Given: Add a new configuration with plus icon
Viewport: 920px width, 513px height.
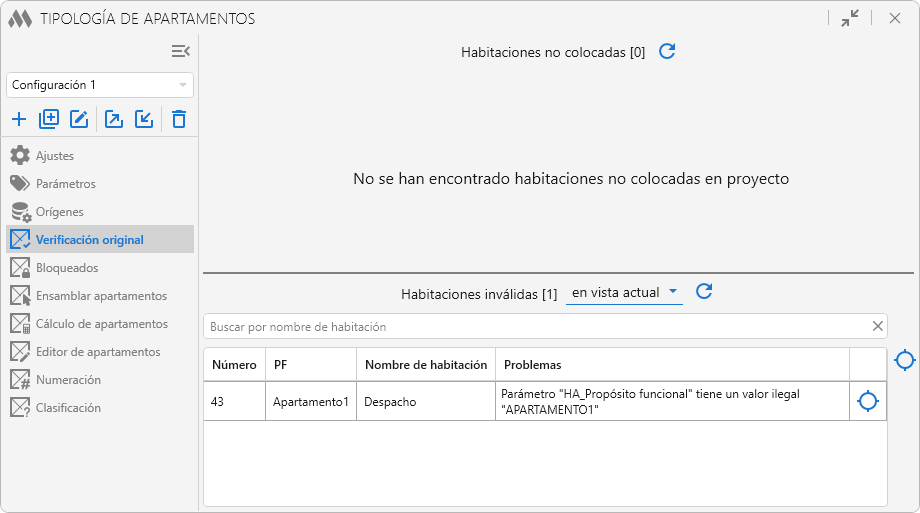Looking at the screenshot, I should point(19,120).
